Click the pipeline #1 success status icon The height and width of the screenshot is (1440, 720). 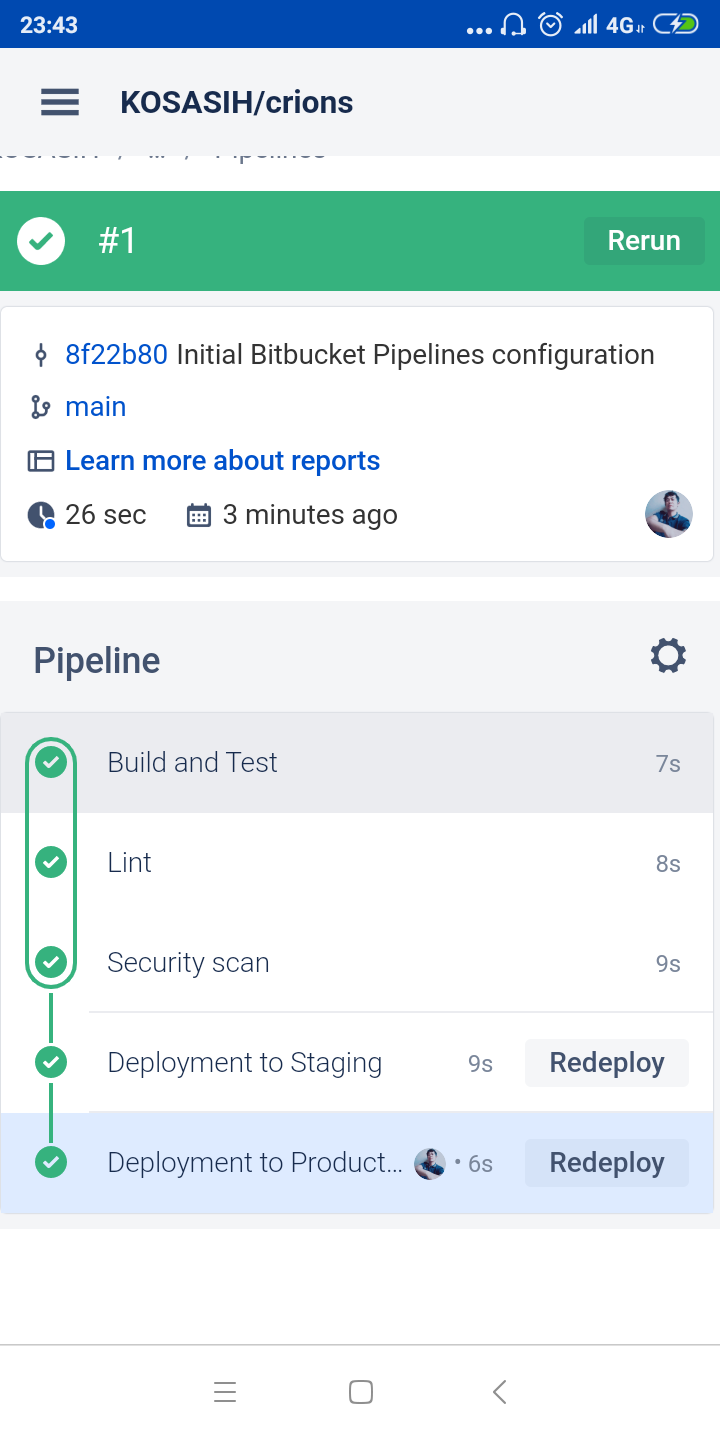41,241
